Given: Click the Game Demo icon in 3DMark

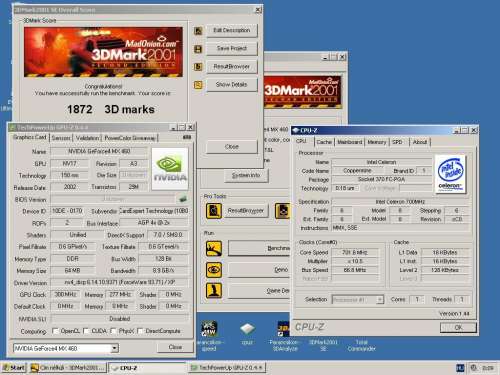Looking at the screenshot, I should click(x=214, y=291).
